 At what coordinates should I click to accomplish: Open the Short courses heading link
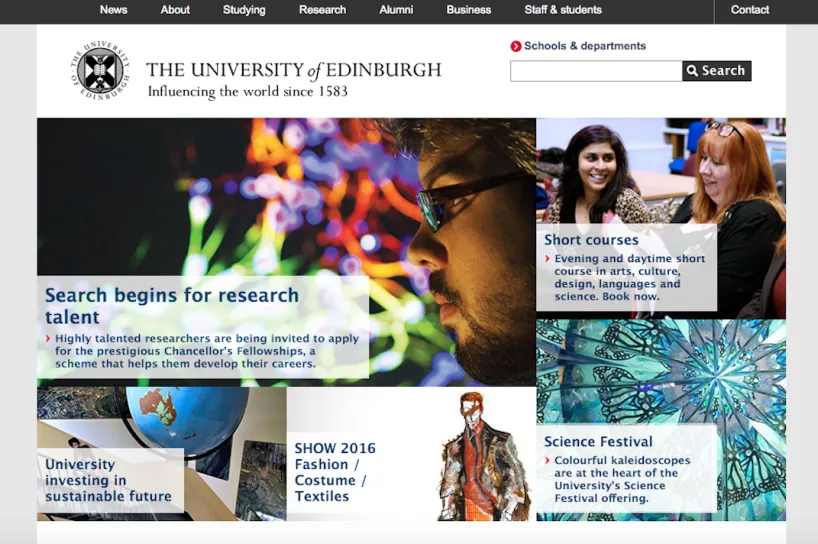591,240
